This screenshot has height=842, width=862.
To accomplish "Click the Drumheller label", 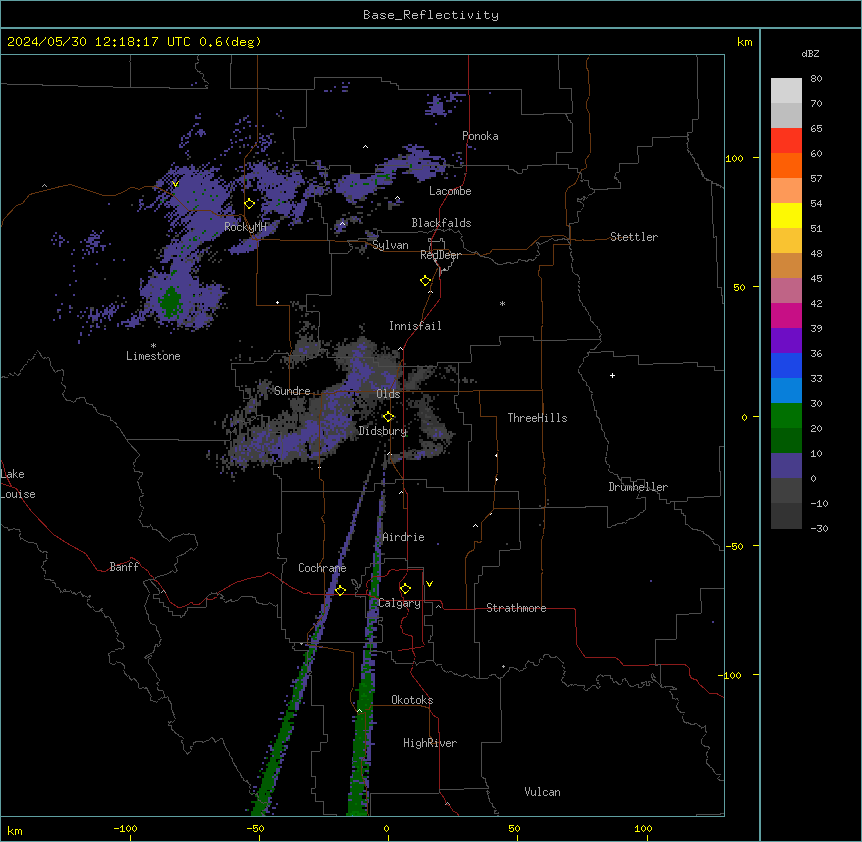I will (638, 487).
